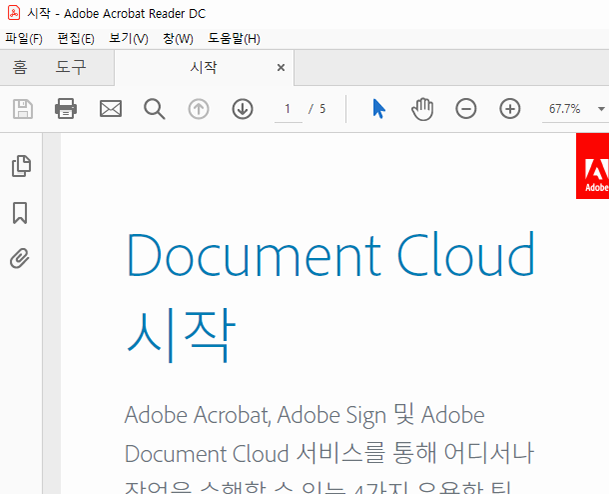Open Attachments paperclip panel in sidebar

point(20,258)
